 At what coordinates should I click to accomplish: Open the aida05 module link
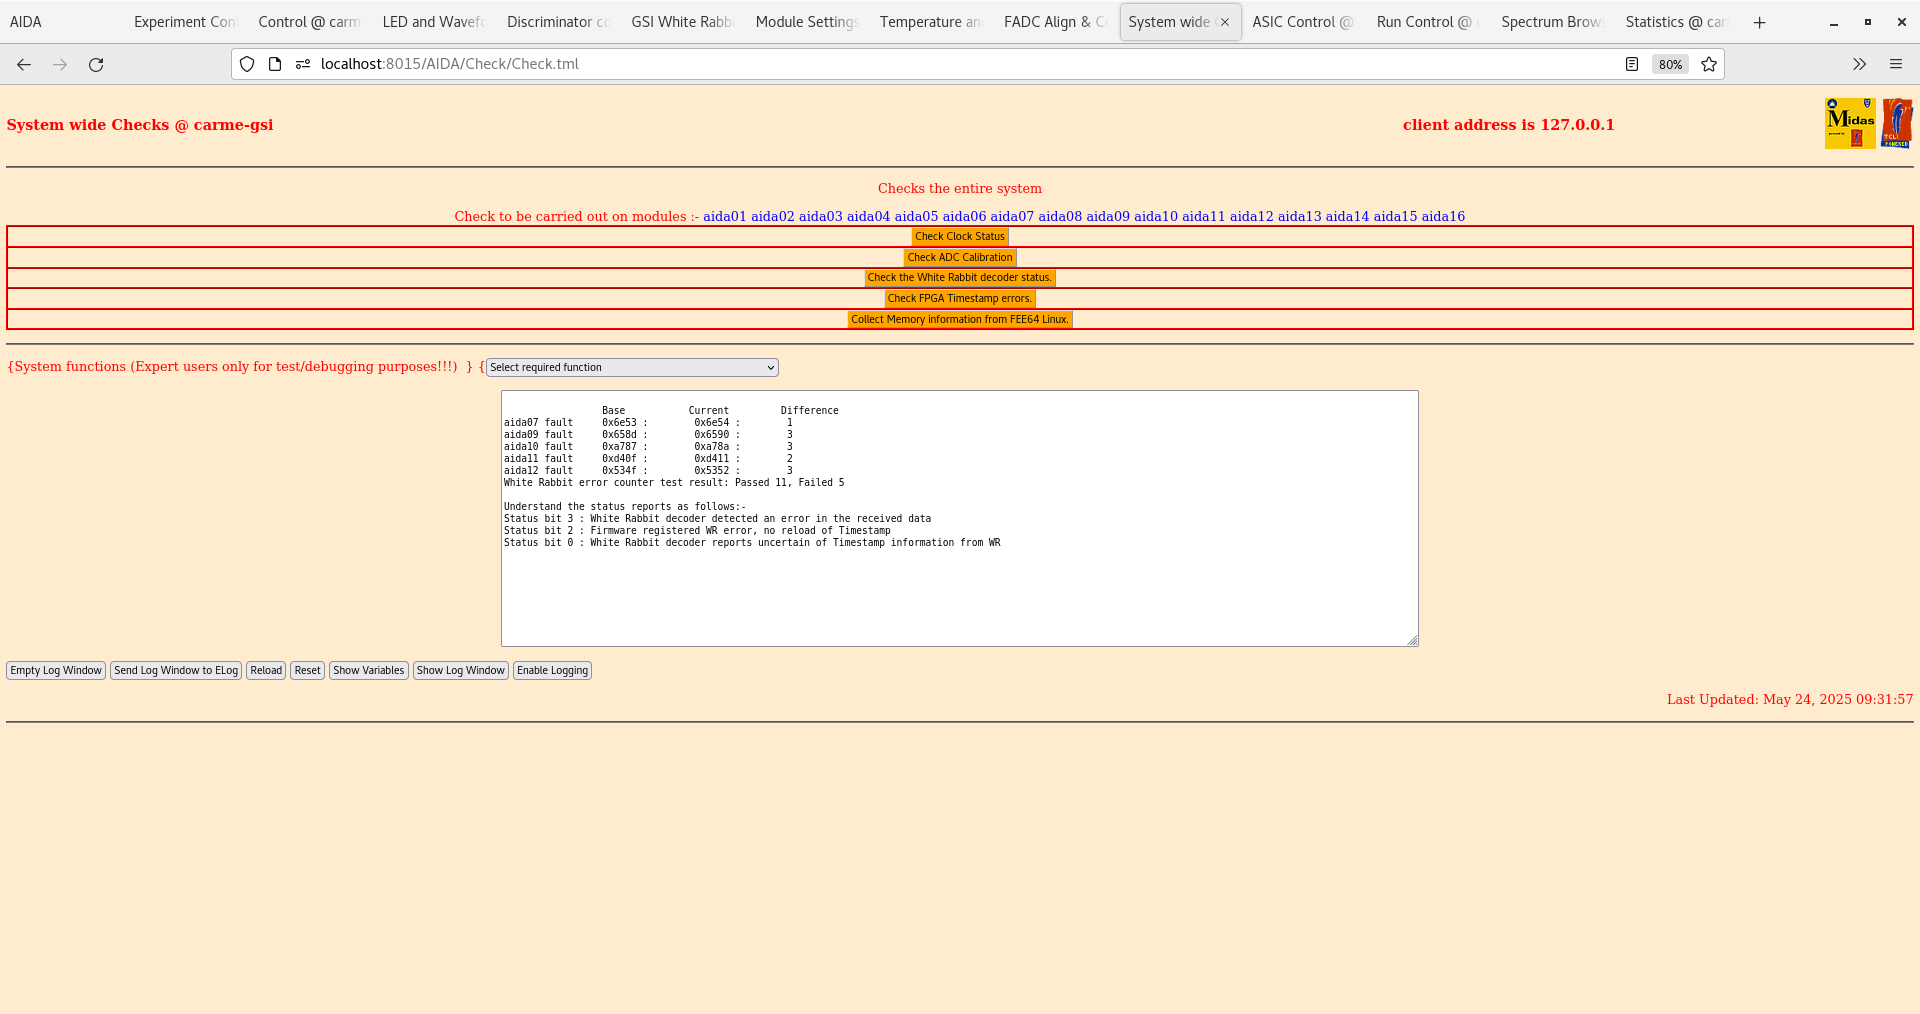tap(918, 216)
